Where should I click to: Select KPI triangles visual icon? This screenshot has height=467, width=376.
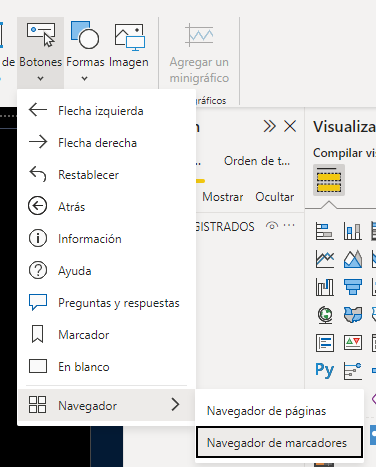click(353, 343)
